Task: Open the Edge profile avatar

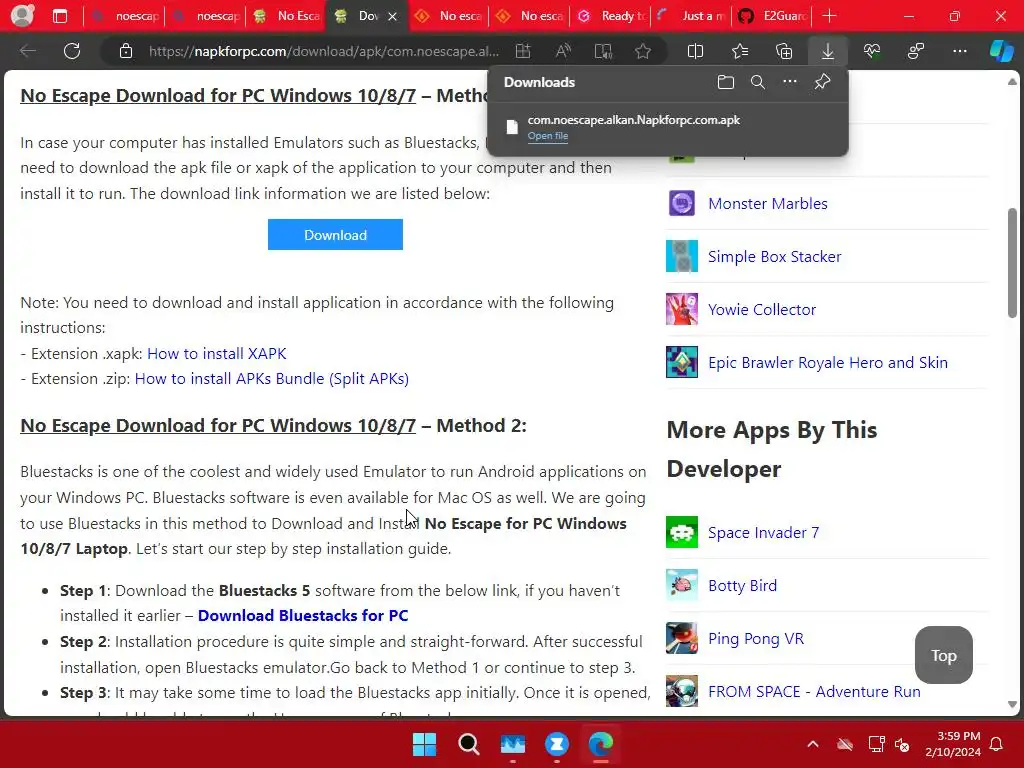Action: point(22,16)
